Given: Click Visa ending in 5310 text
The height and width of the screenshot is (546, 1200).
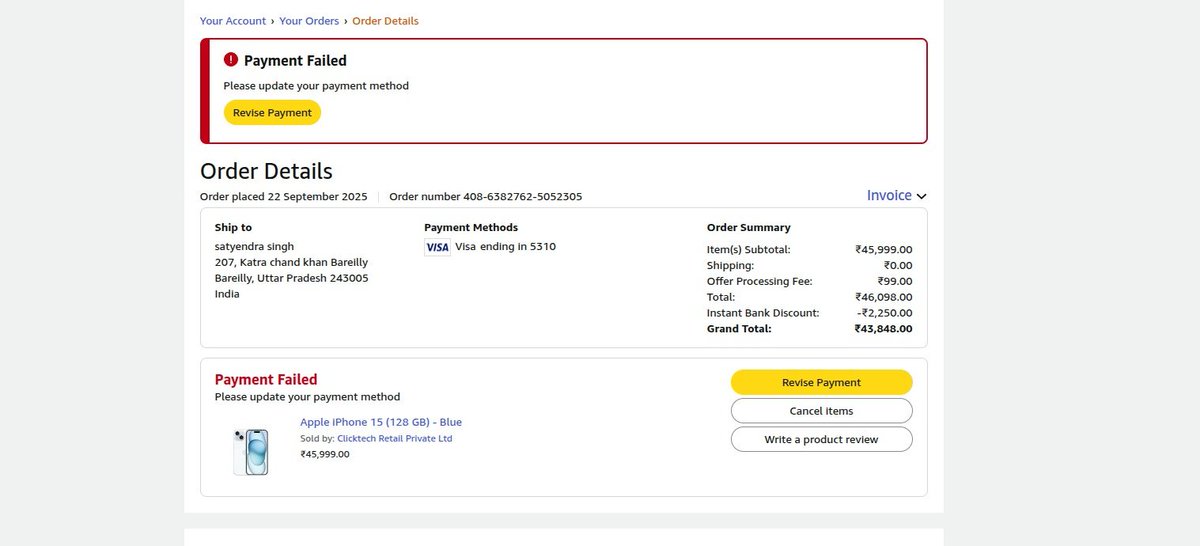Looking at the screenshot, I should click(x=505, y=246).
